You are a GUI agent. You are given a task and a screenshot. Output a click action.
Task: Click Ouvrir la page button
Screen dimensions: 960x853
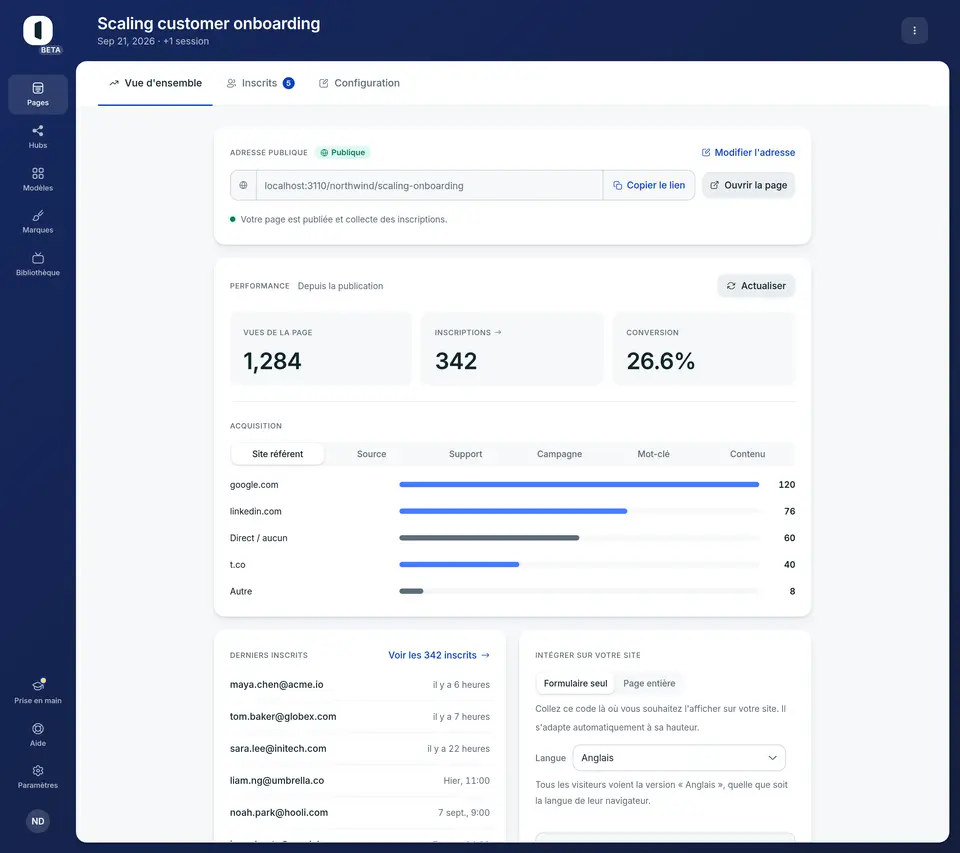coord(748,185)
